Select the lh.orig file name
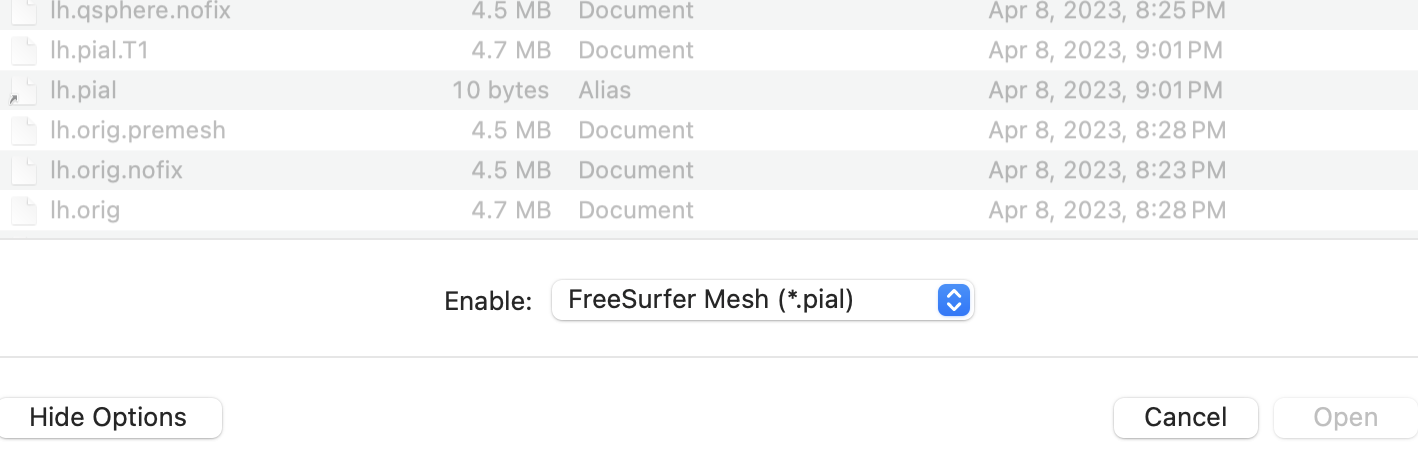1418x466 pixels. (85, 211)
